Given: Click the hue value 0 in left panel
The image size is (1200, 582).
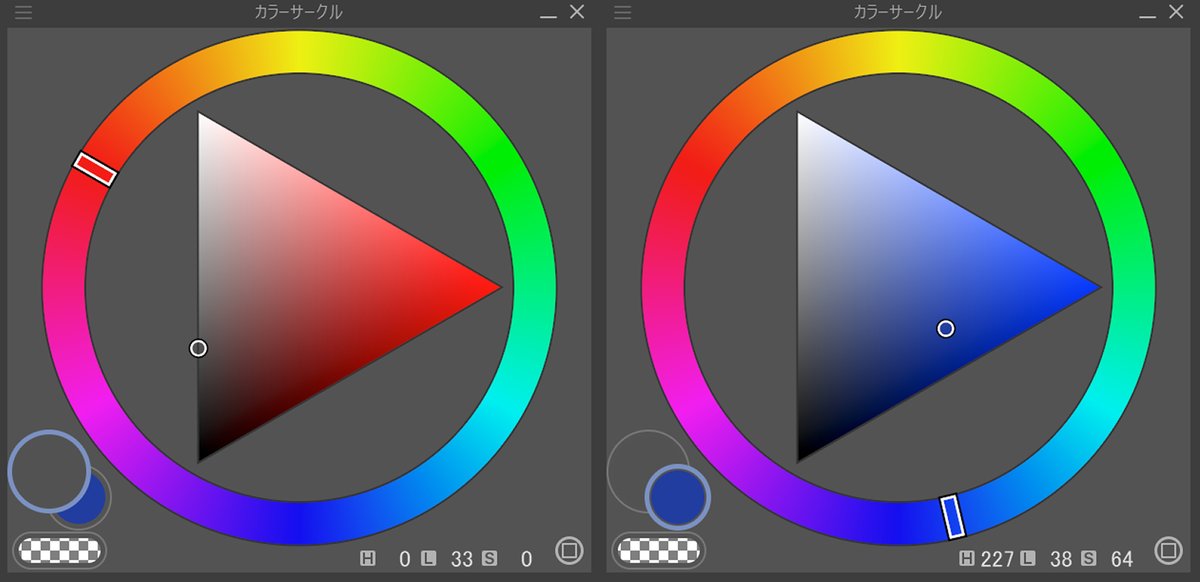Looking at the screenshot, I should pos(405,559).
